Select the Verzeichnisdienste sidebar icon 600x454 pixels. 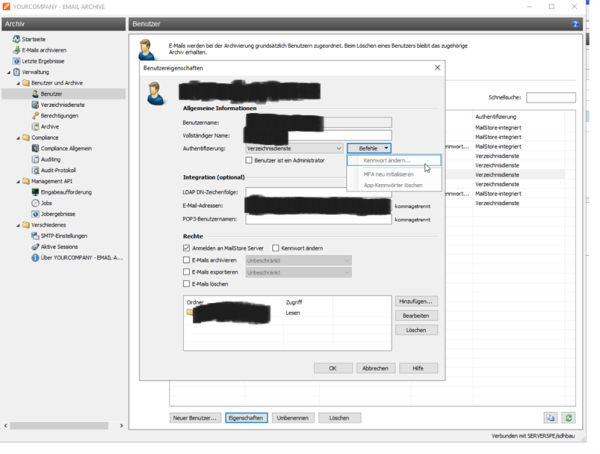35,105
